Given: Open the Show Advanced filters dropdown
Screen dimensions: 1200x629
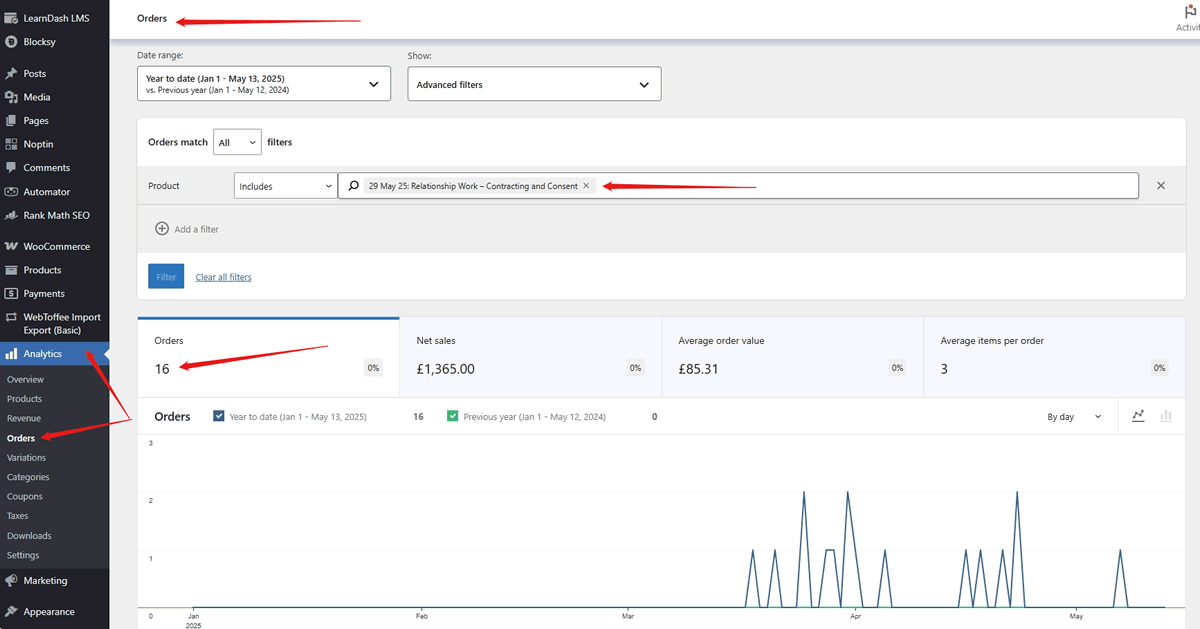Looking at the screenshot, I should [x=534, y=84].
